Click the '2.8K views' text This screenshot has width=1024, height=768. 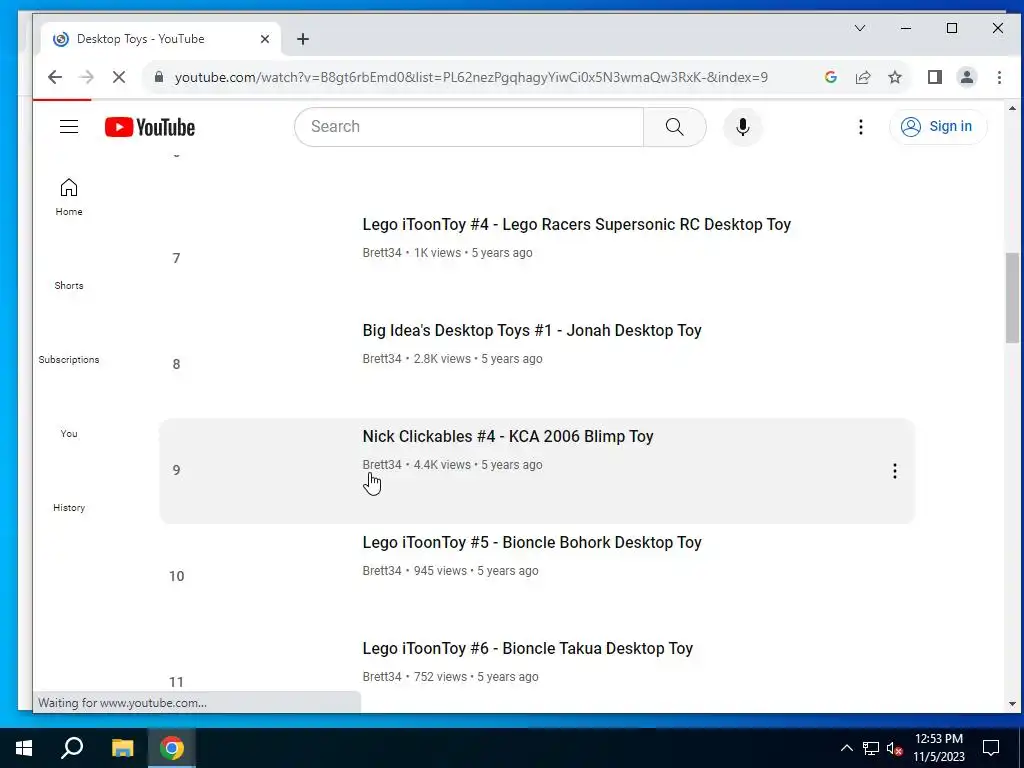point(442,359)
